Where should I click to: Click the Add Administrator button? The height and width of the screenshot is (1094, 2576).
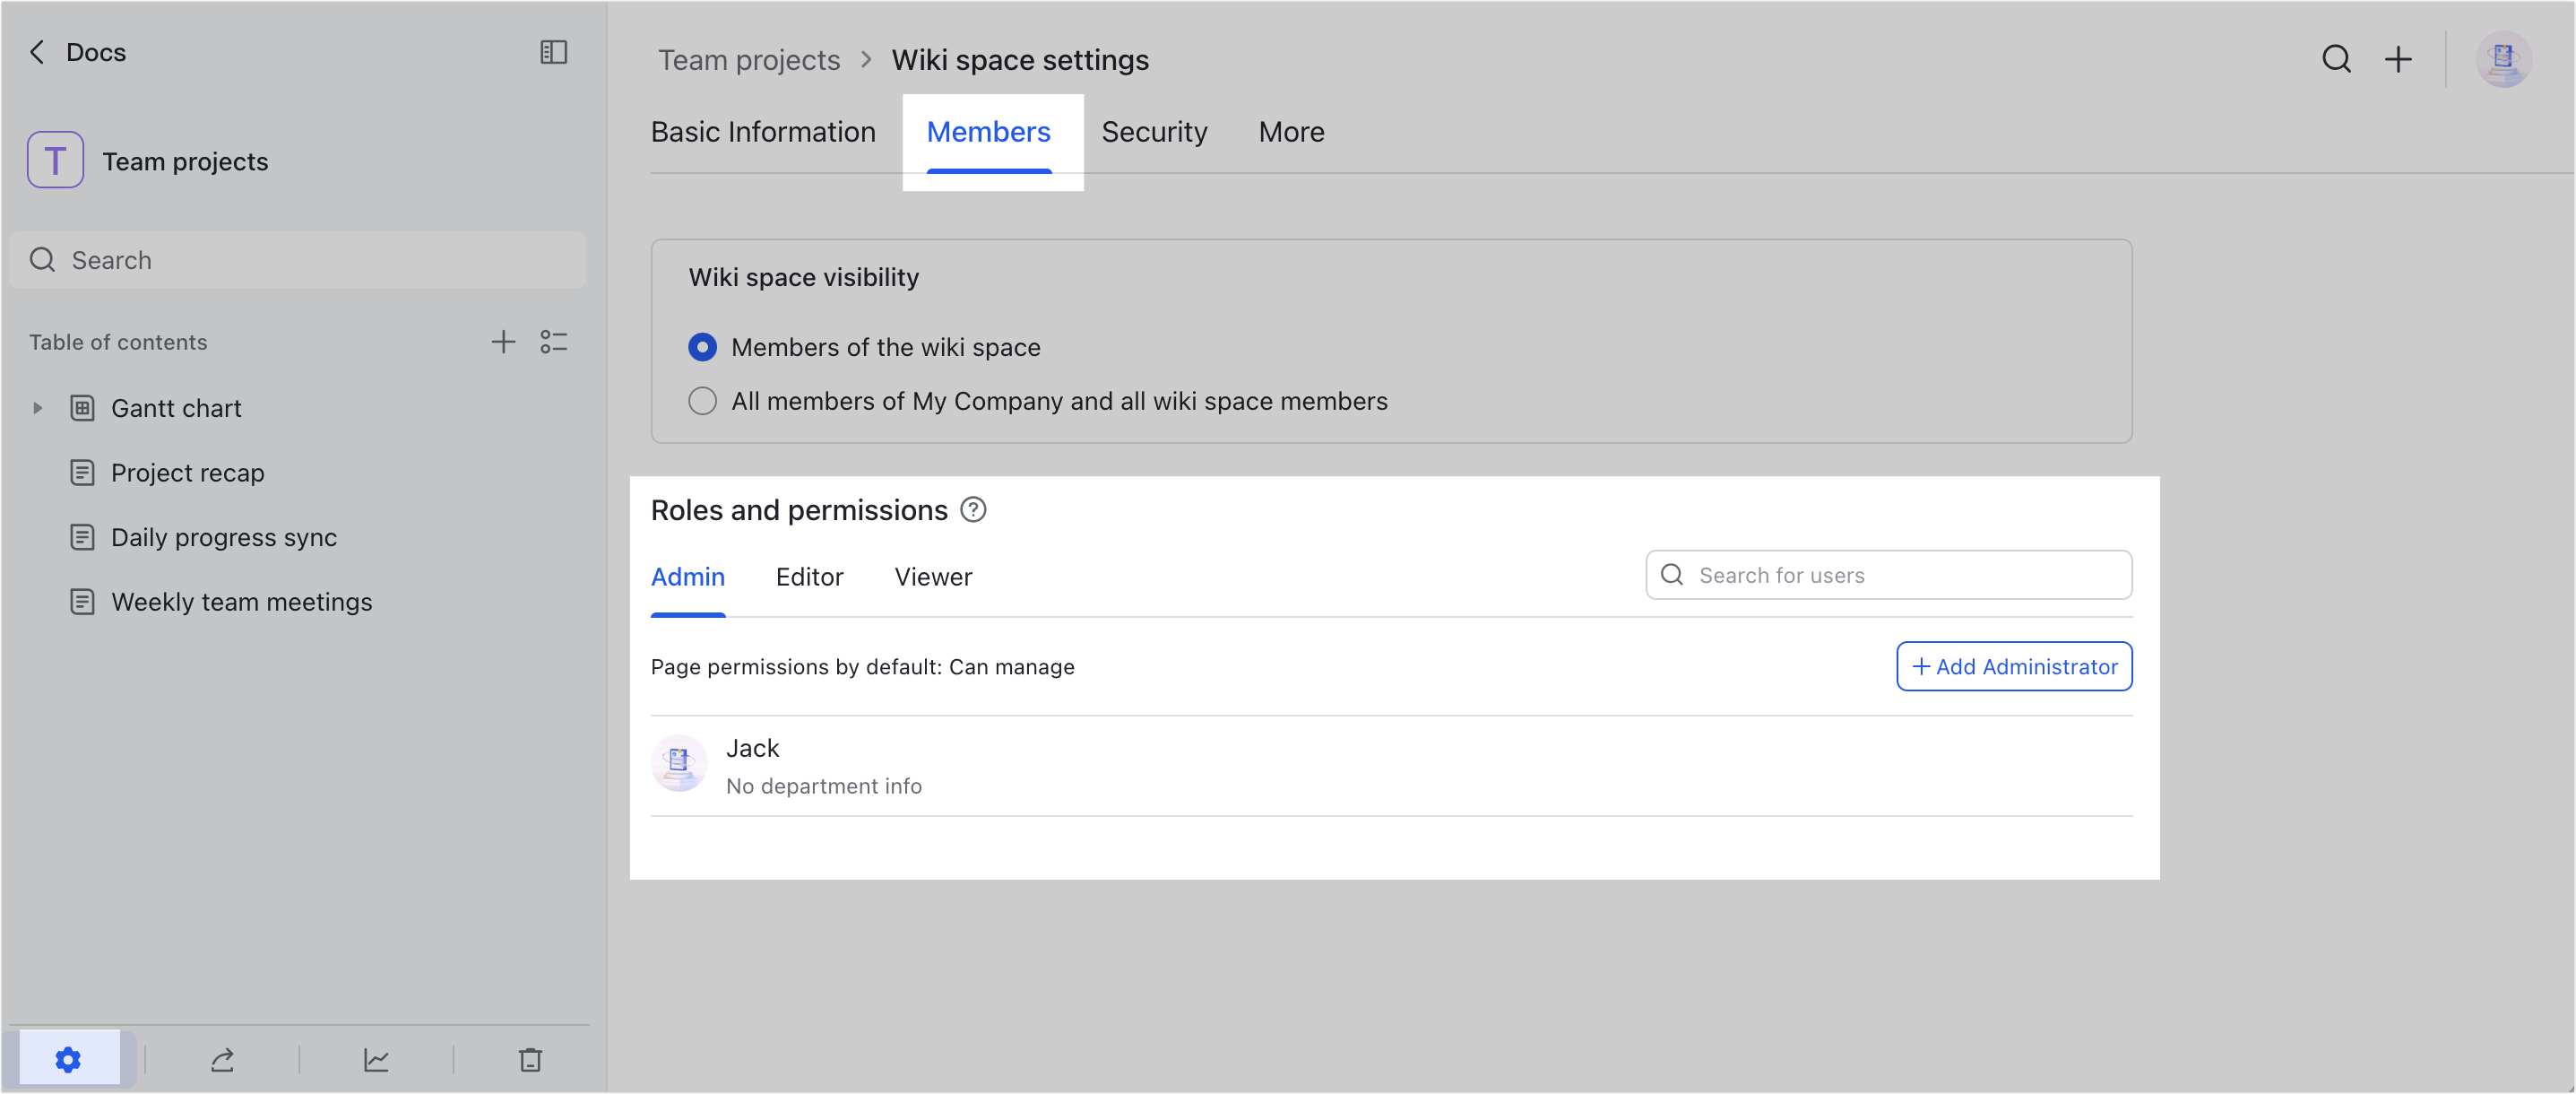[x=2013, y=666]
